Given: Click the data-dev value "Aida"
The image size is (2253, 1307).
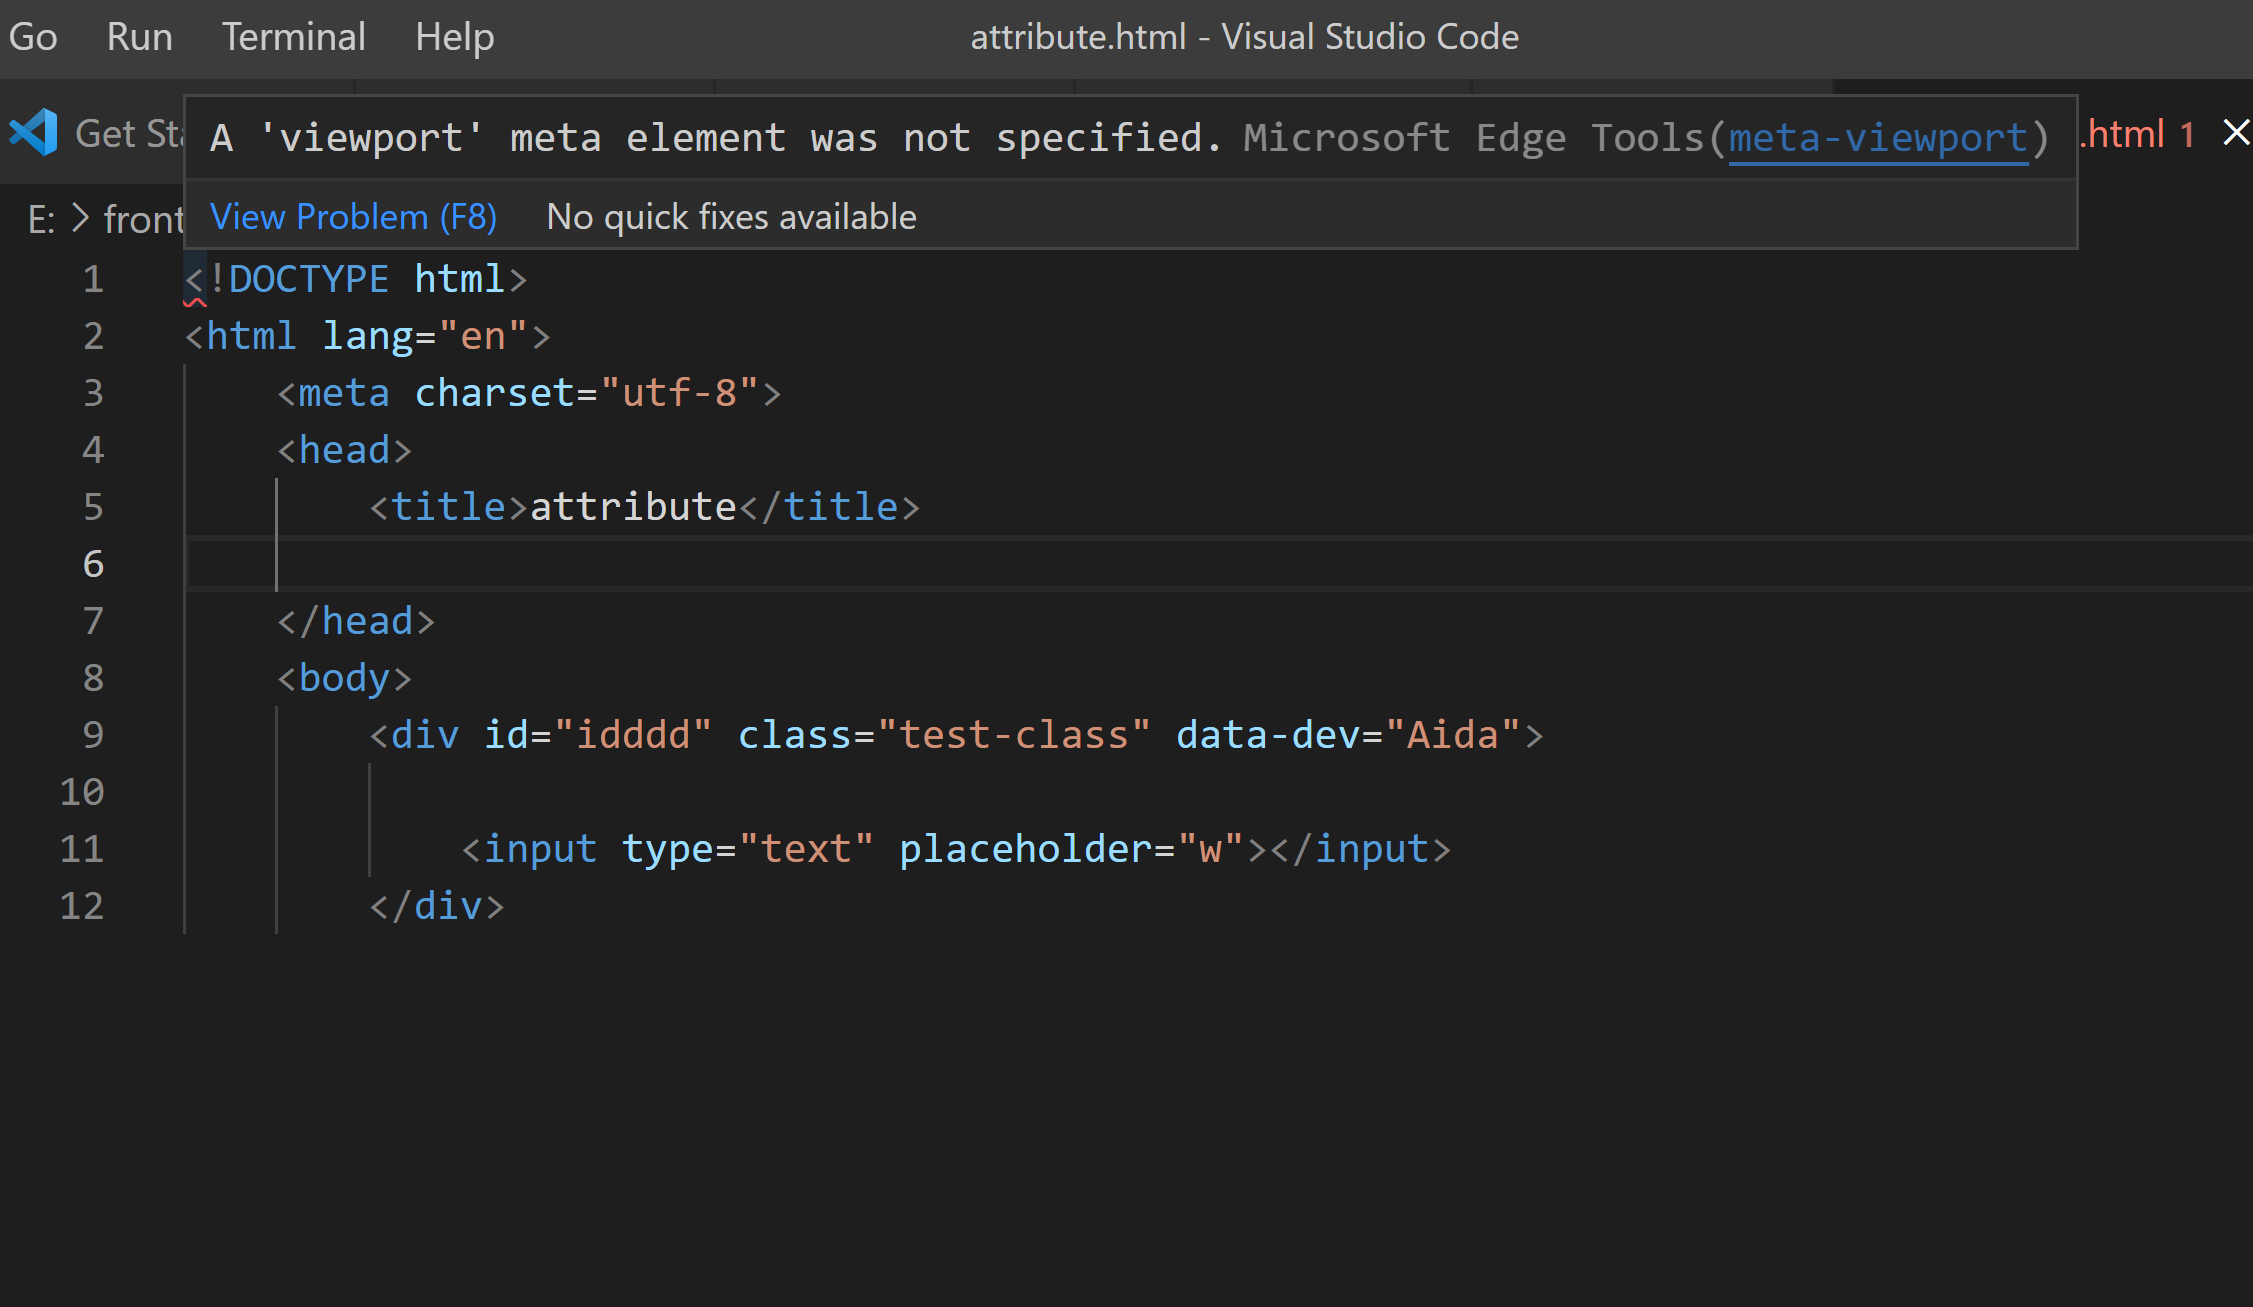Looking at the screenshot, I should (x=1453, y=735).
